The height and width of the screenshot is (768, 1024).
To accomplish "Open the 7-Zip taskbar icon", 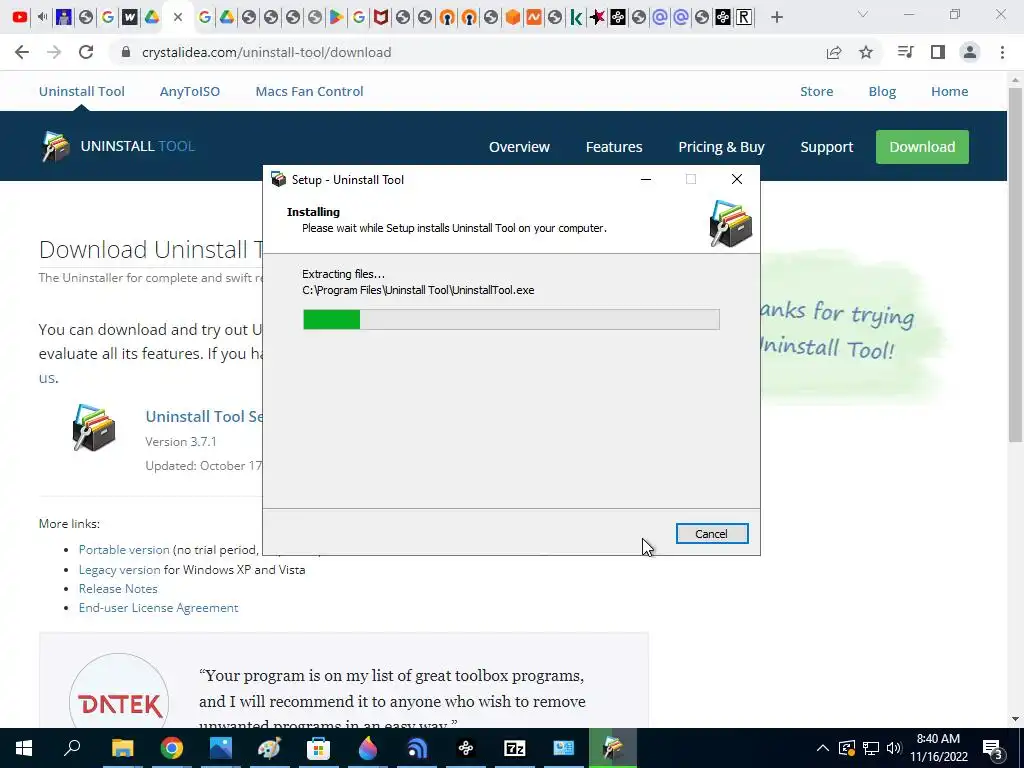I will pos(515,748).
